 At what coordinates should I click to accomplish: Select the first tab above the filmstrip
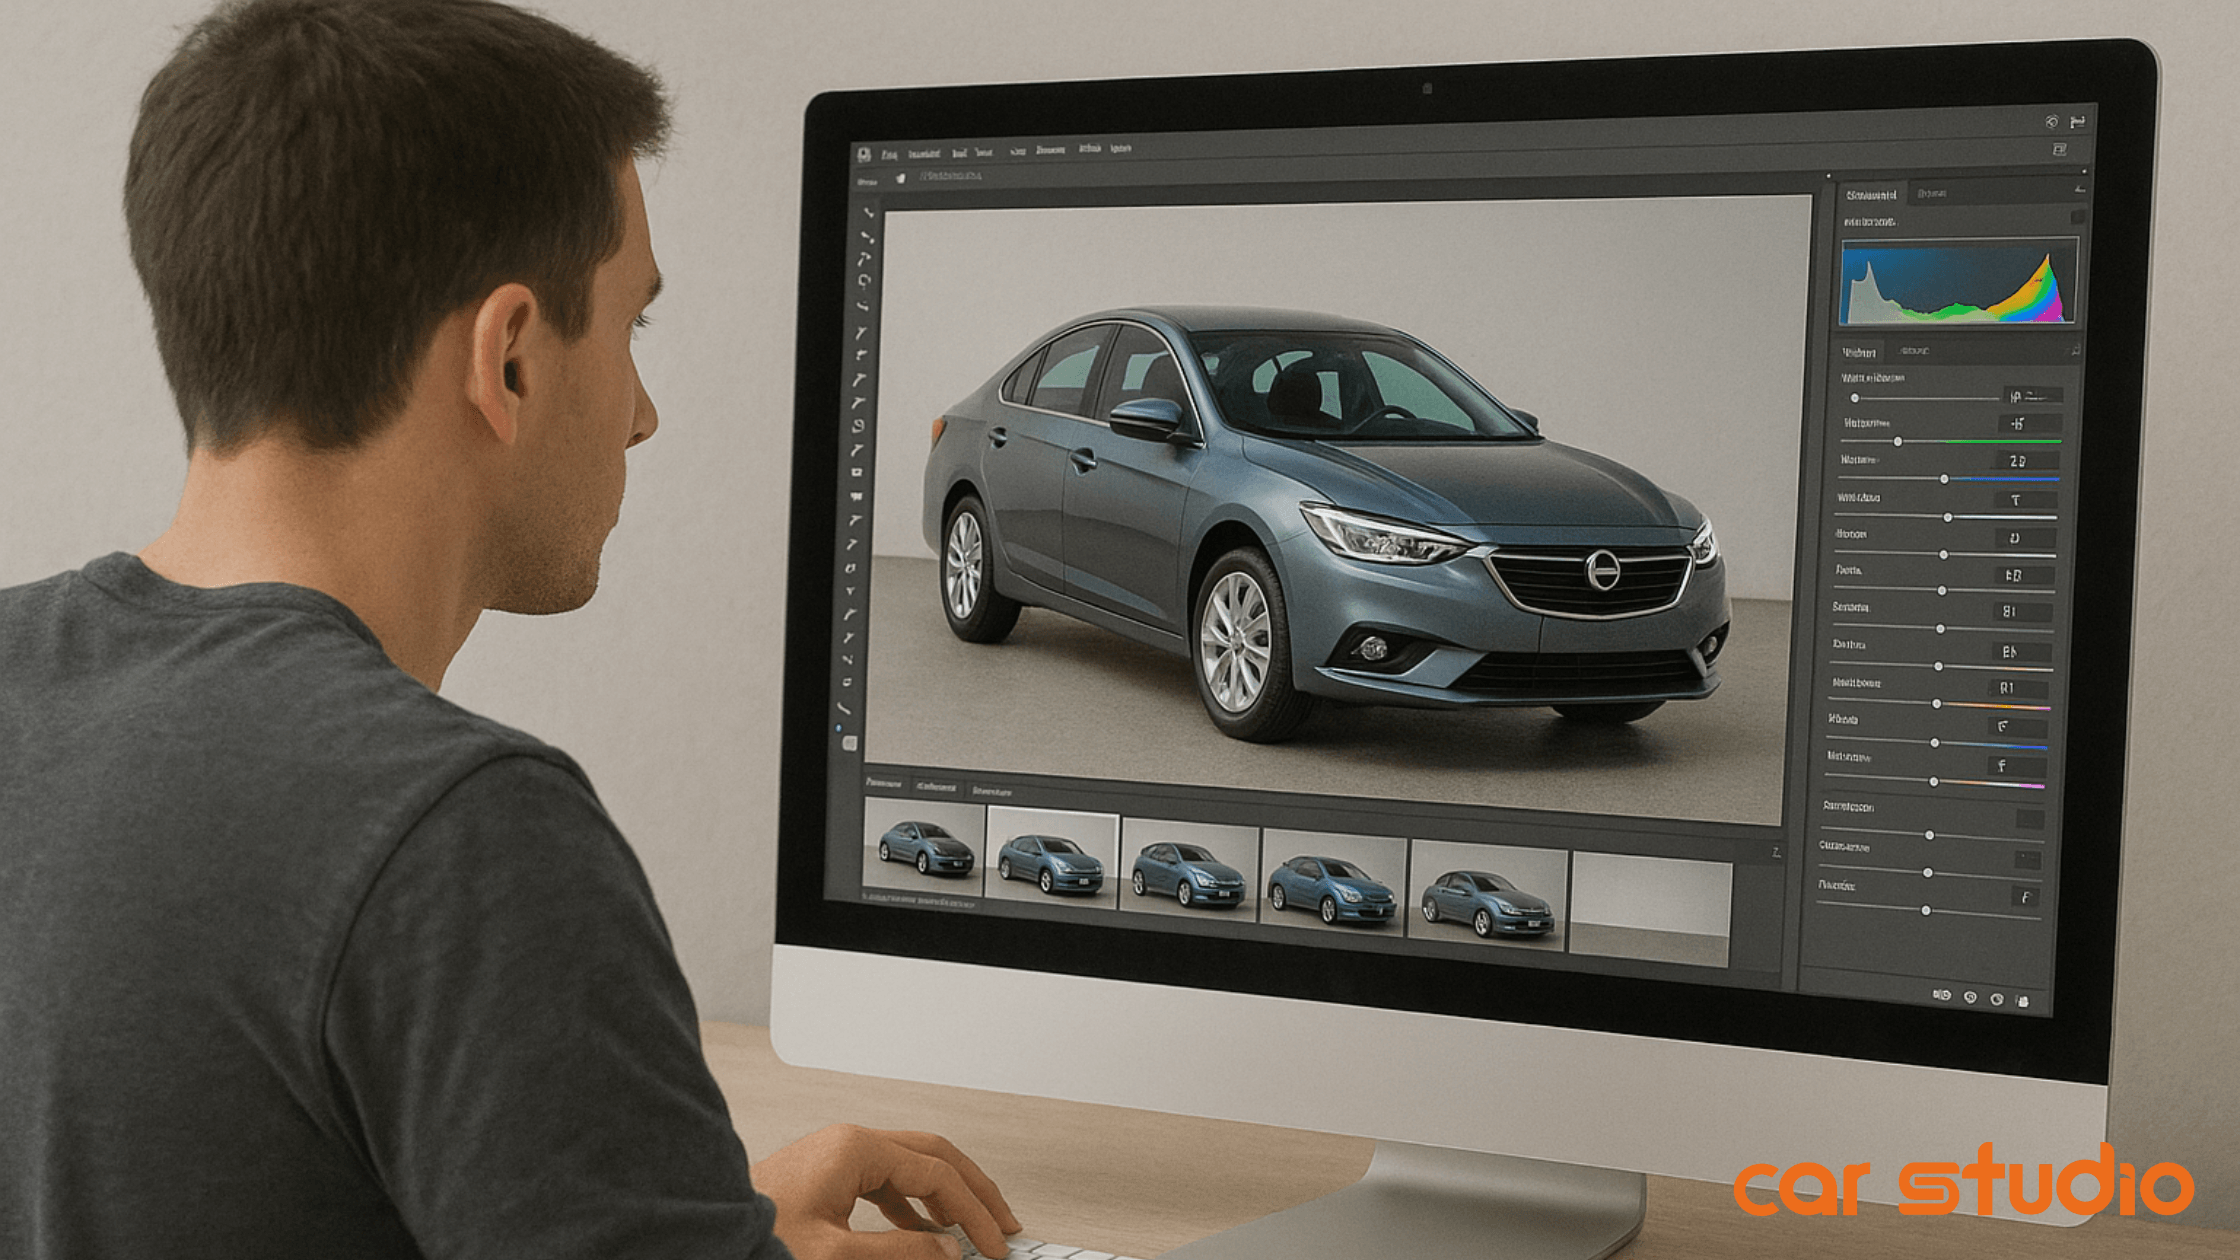[x=883, y=783]
